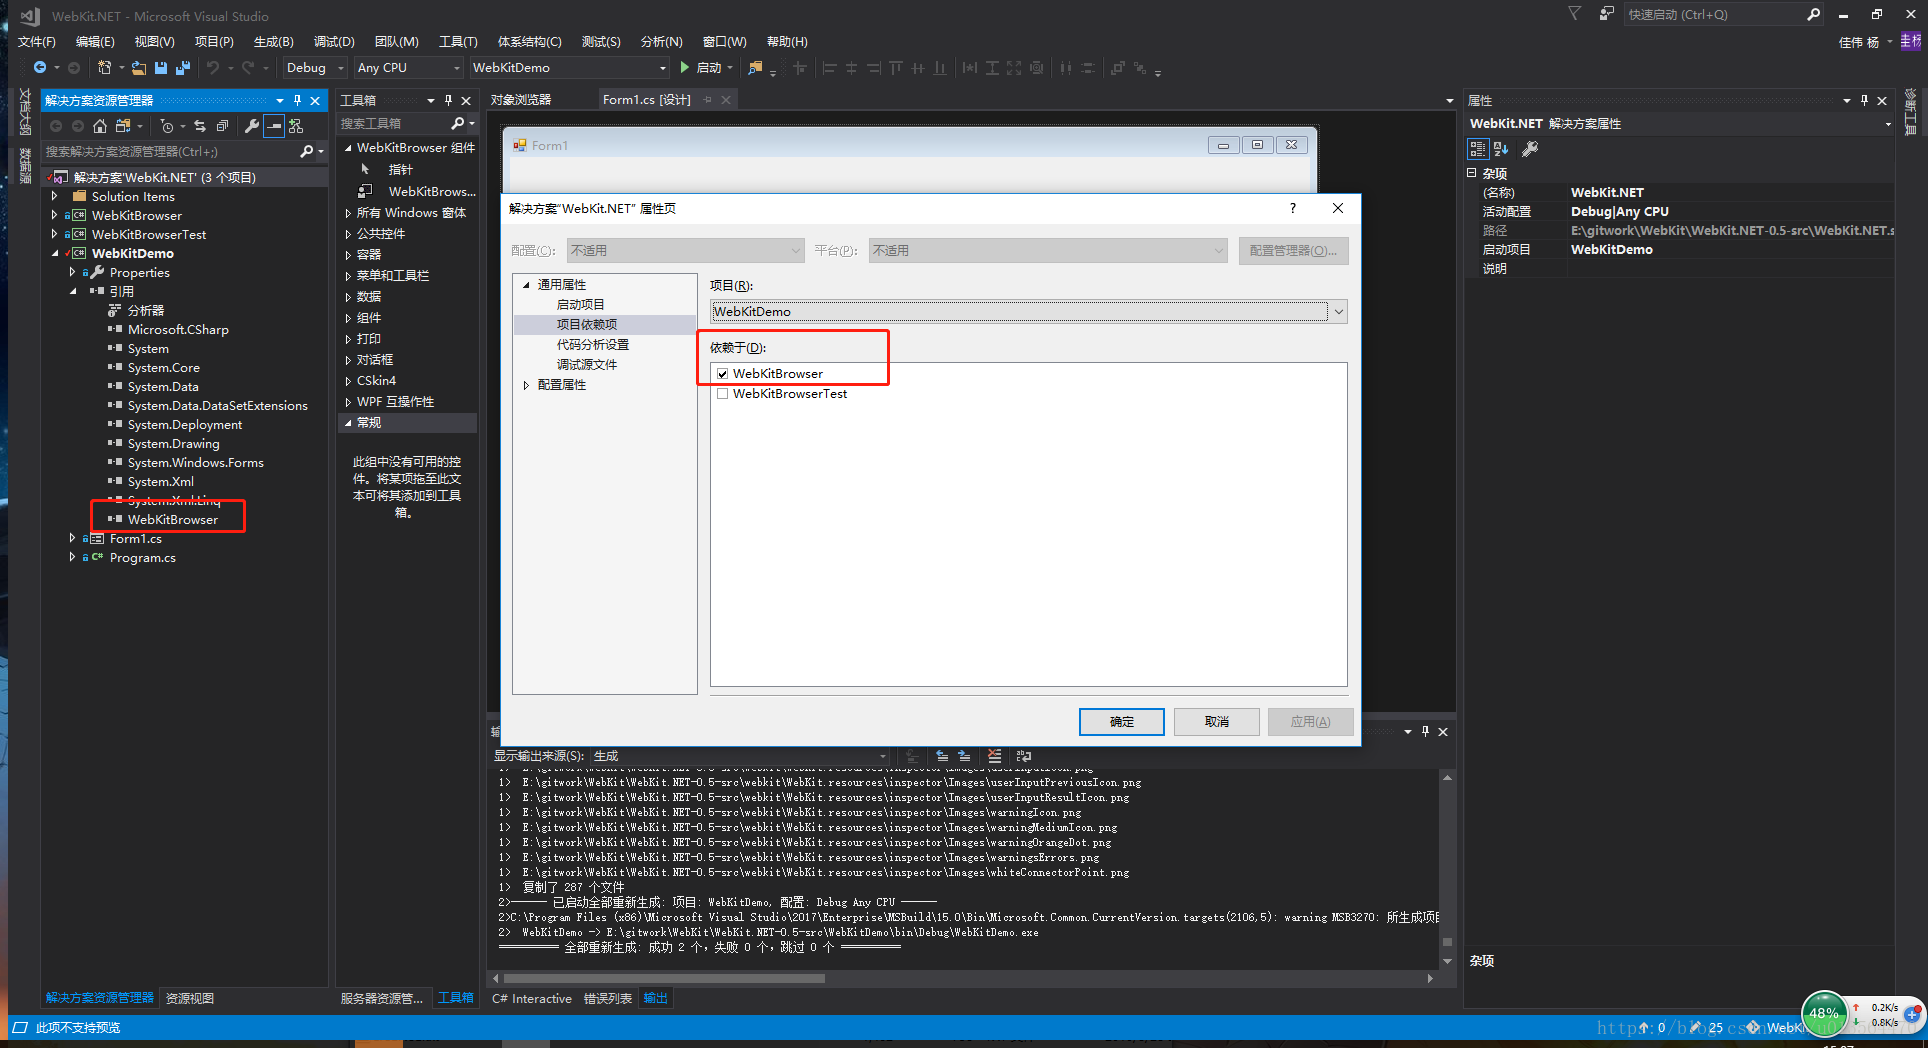Click the Save All toolbar icon
The width and height of the screenshot is (1928, 1048).
(183, 68)
